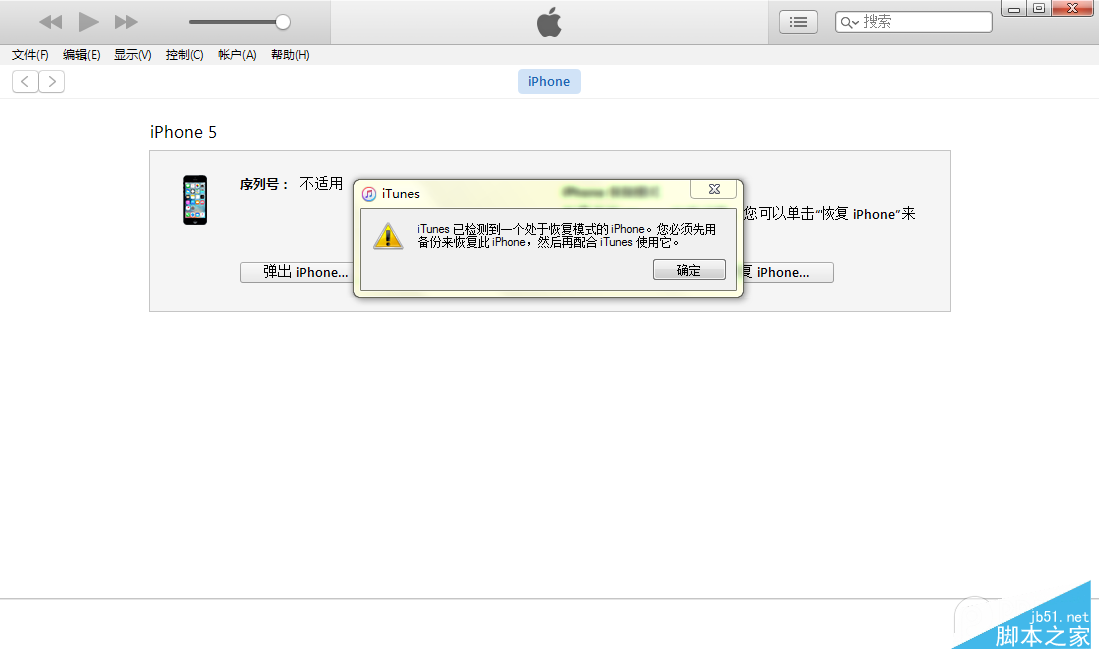Click 确定 in the iTunes dialog

689,270
